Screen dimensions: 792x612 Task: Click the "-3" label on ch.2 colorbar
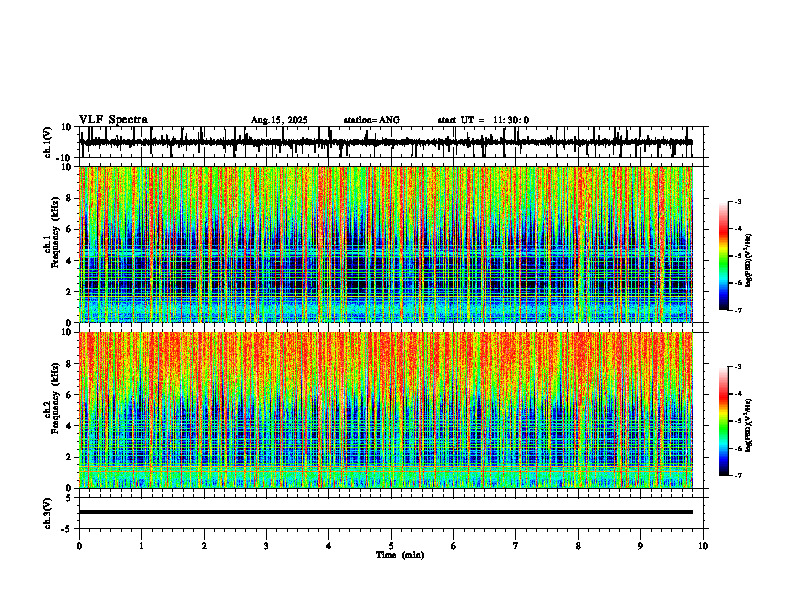(x=738, y=367)
